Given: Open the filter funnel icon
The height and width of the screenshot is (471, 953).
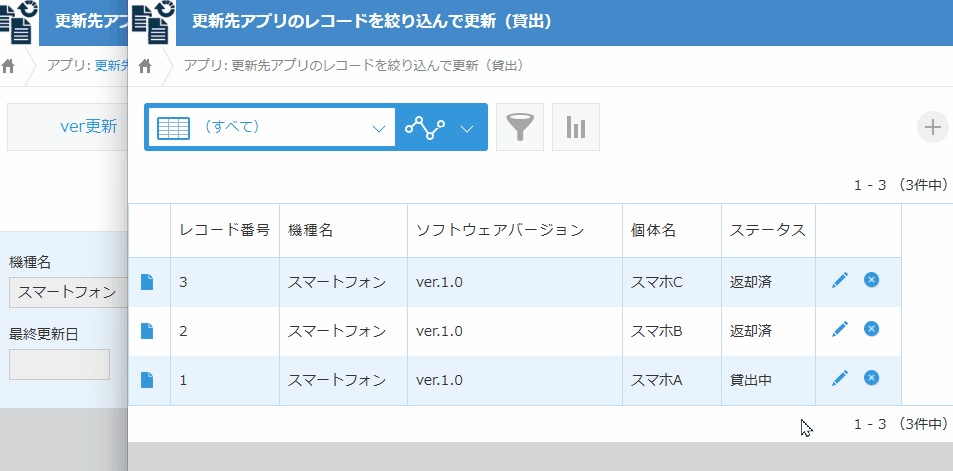Looking at the screenshot, I should pyautogui.click(x=520, y=127).
